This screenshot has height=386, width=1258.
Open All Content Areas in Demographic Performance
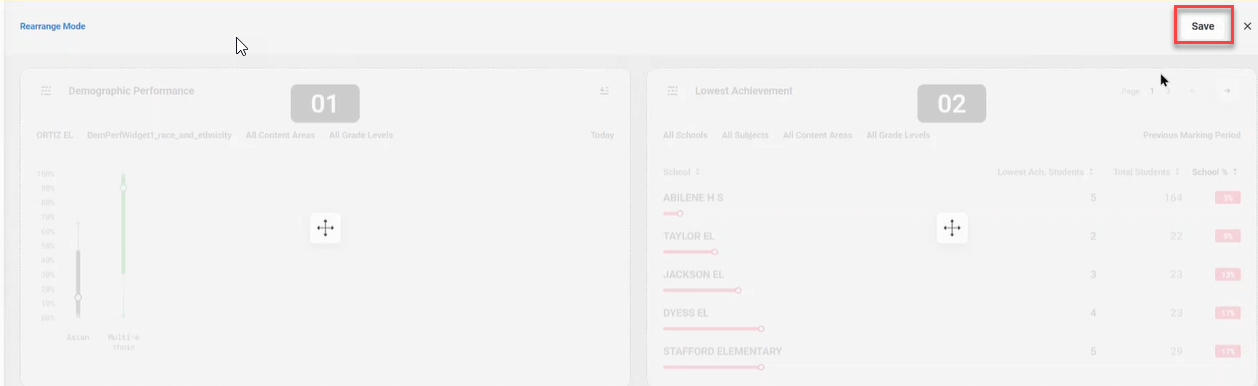280,135
